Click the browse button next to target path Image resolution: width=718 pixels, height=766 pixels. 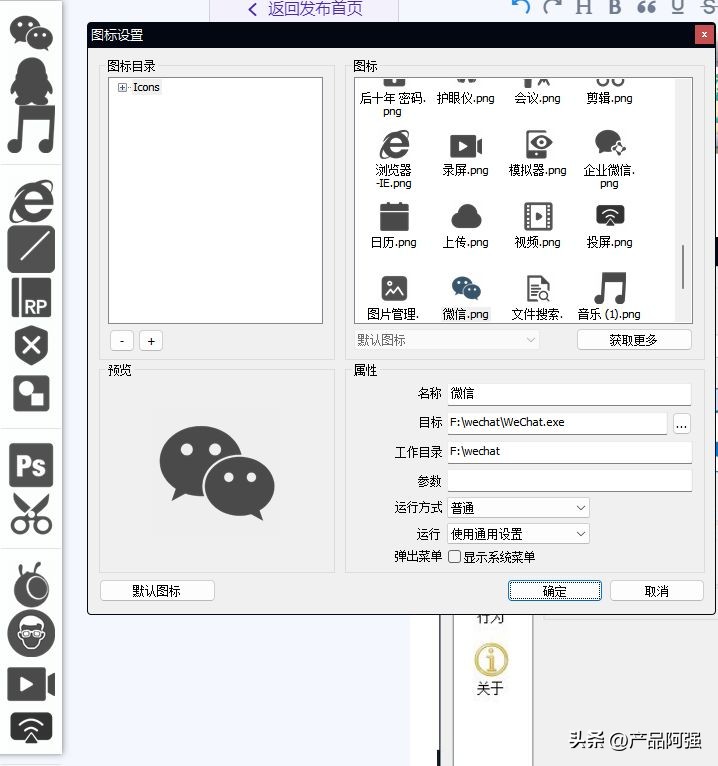tap(681, 424)
